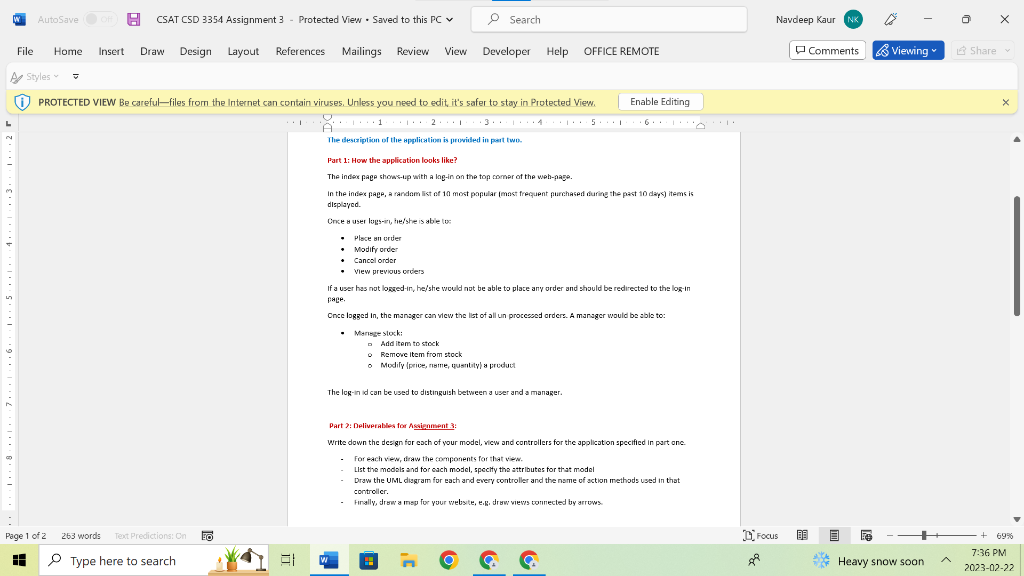Click the taskbar search box
The width and height of the screenshot is (1024, 576).
tap(153, 560)
